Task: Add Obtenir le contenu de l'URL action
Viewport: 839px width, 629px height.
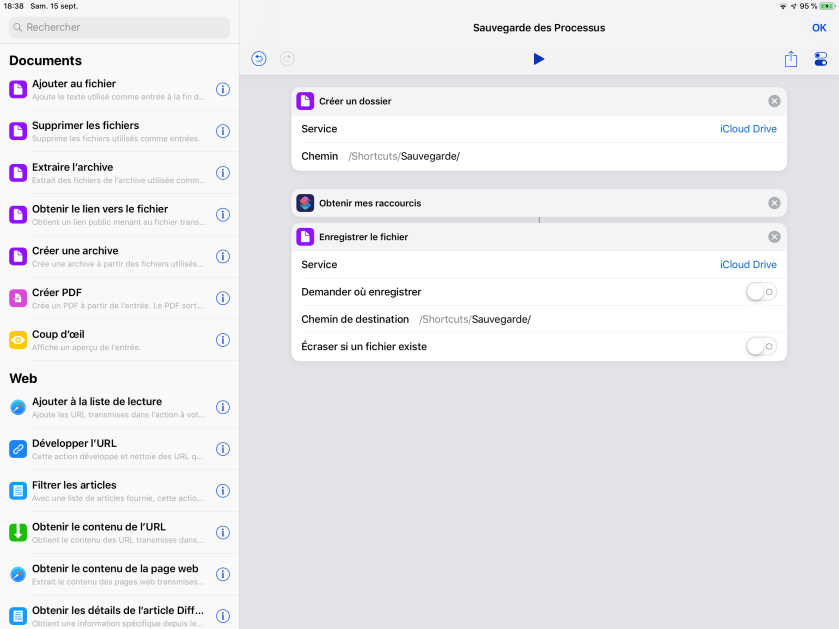Action: coord(110,532)
